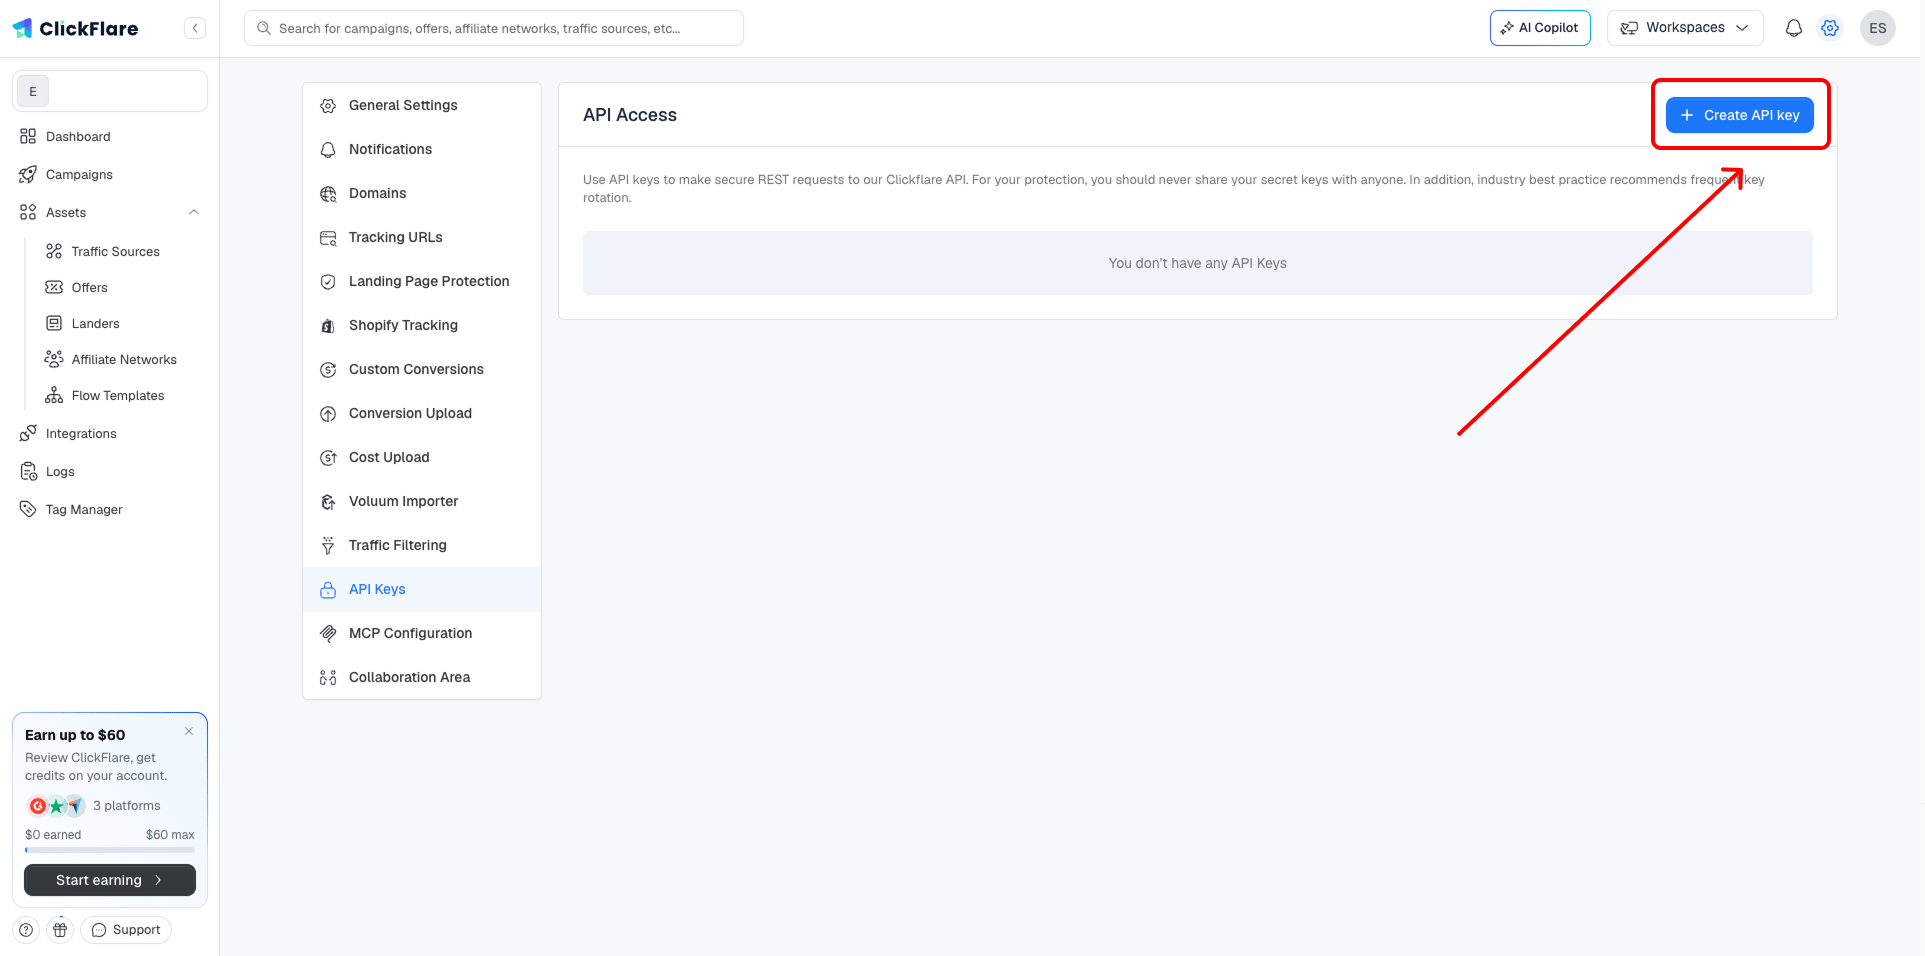Click the Traffic Filtering funnel icon
This screenshot has width=1925, height=956.
[328, 546]
